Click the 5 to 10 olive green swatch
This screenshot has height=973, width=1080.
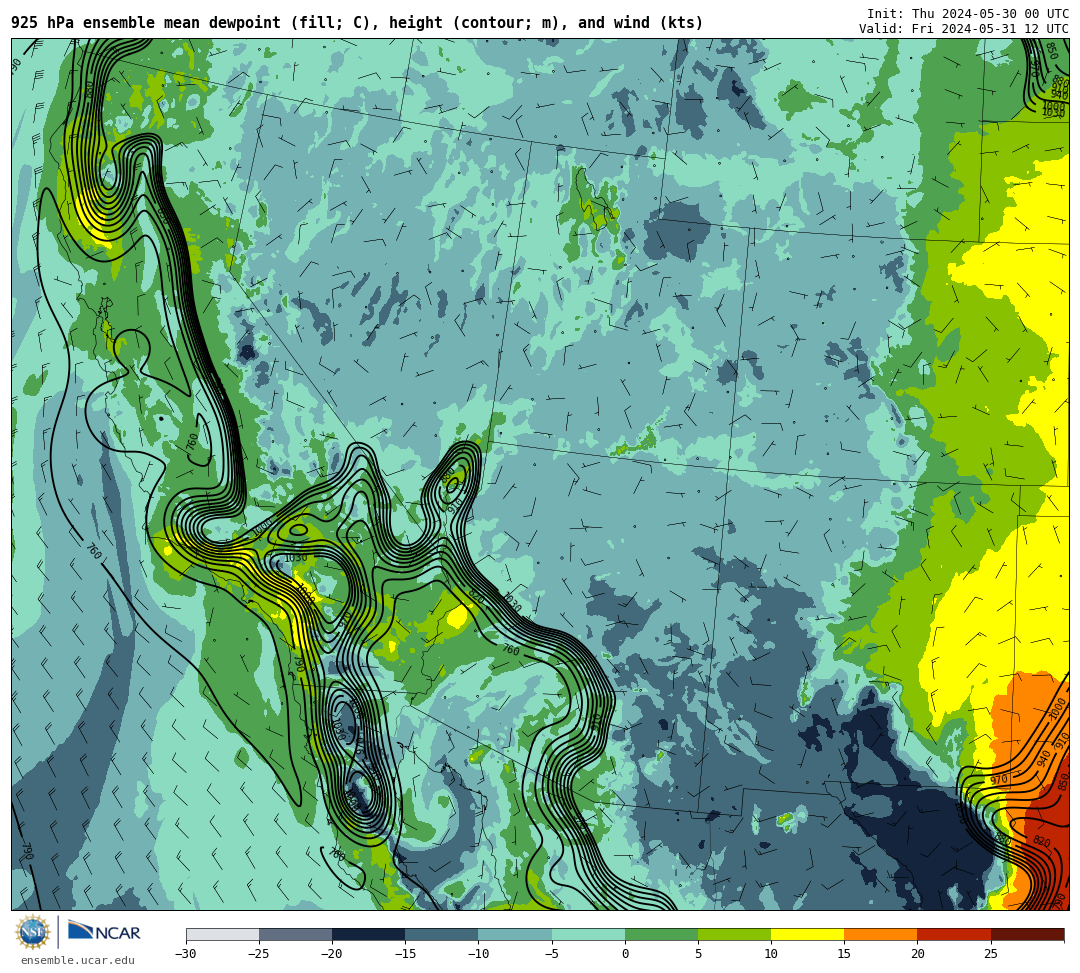(x=734, y=934)
